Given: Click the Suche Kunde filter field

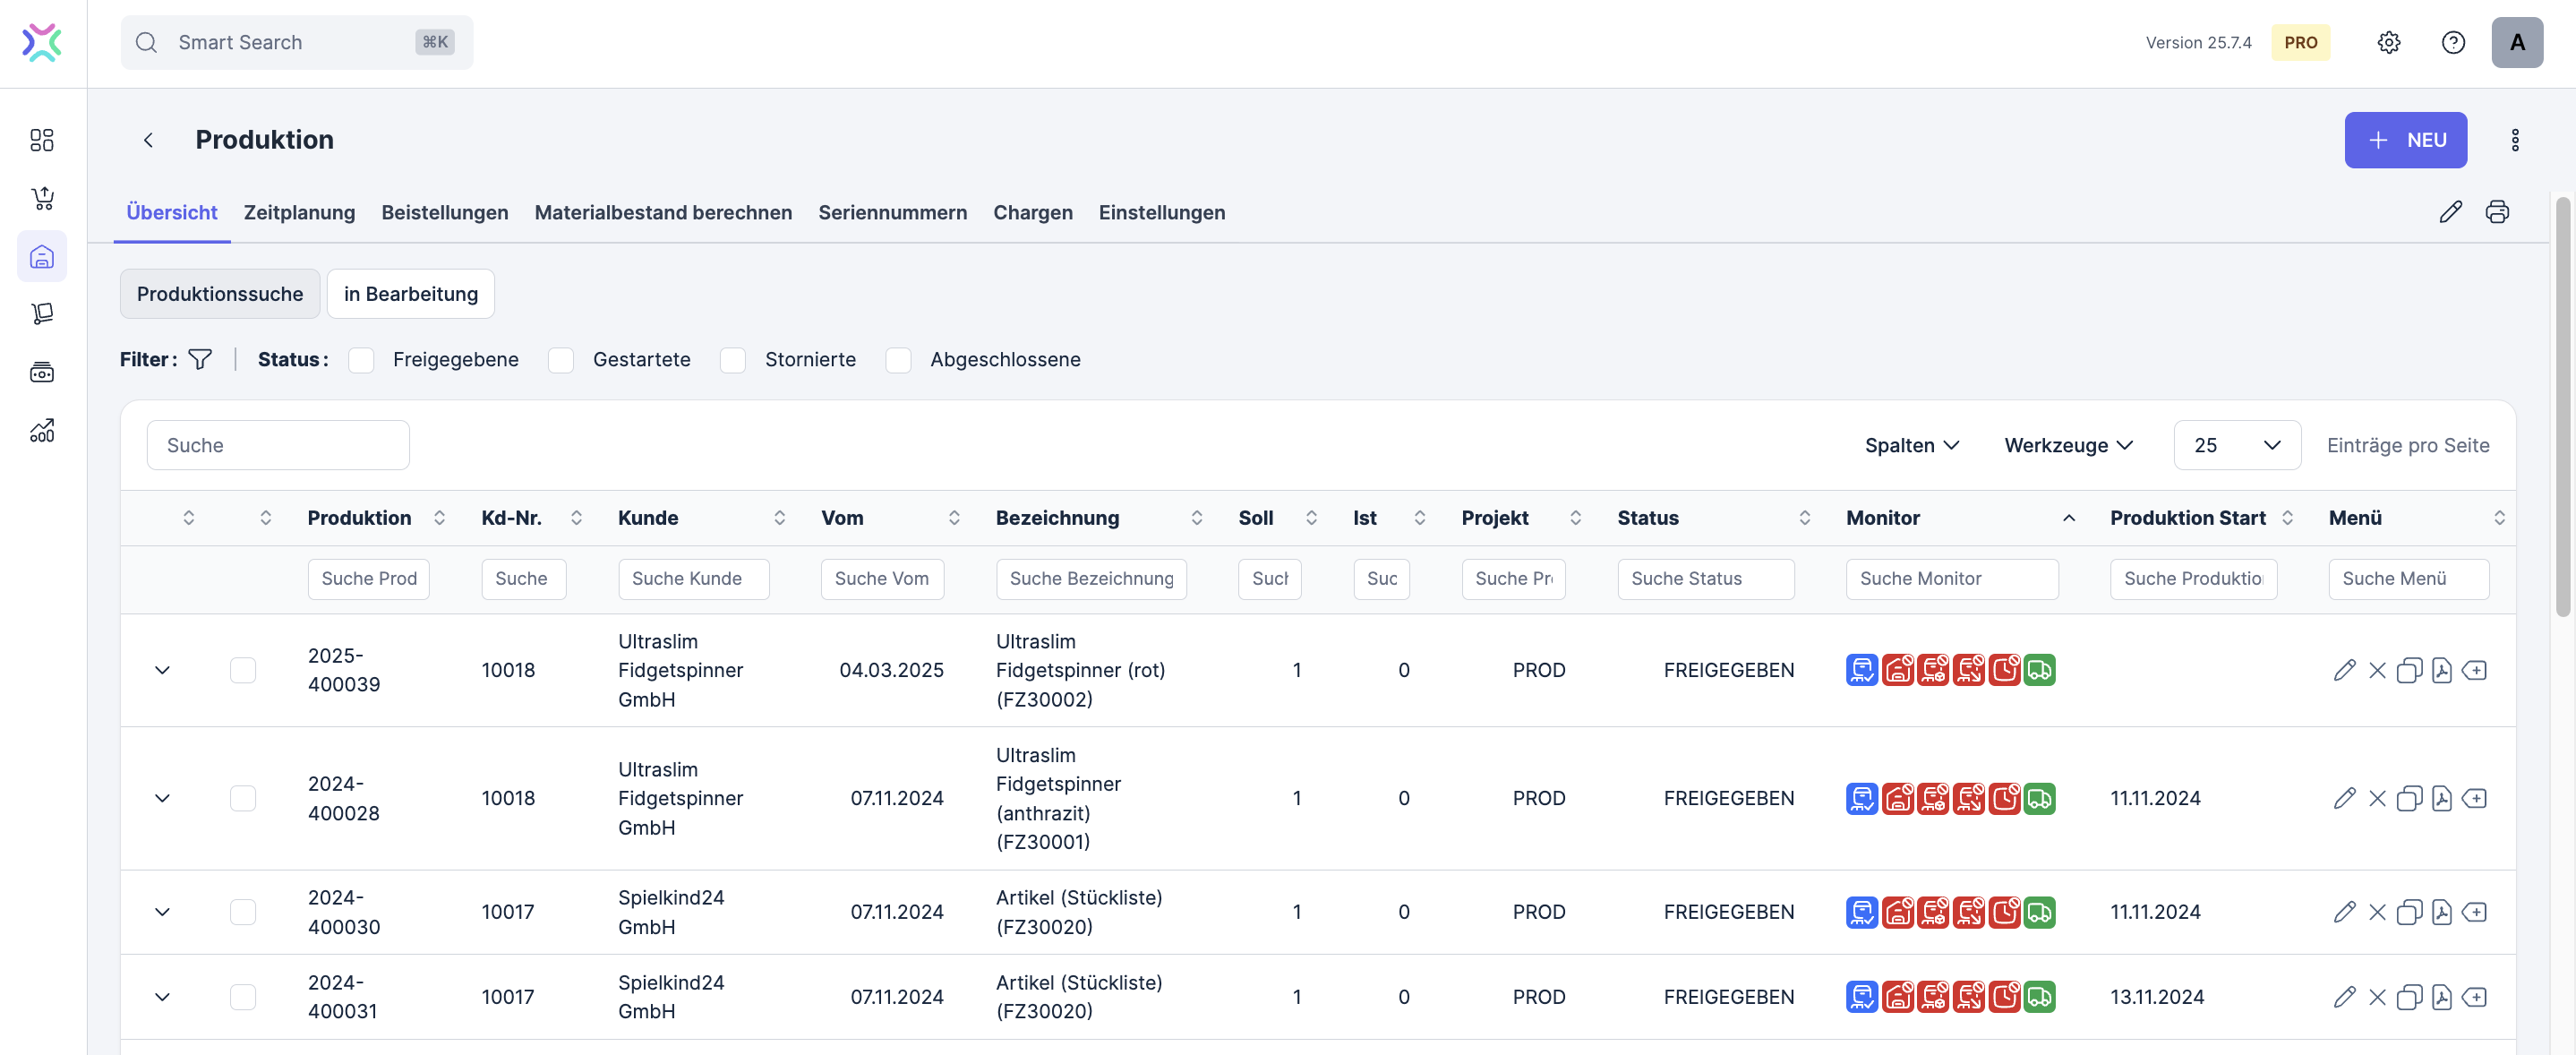Looking at the screenshot, I should click(693, 578).
